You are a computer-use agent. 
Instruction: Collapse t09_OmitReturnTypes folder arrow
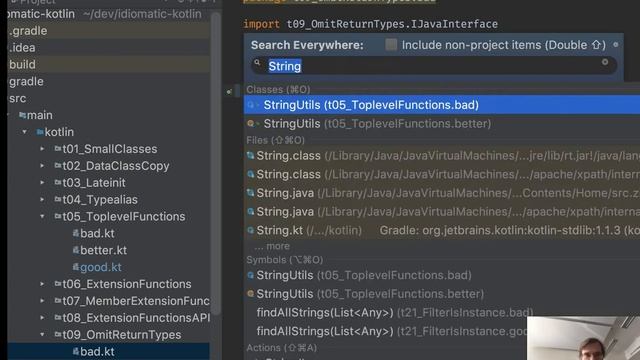coord(42,335)
